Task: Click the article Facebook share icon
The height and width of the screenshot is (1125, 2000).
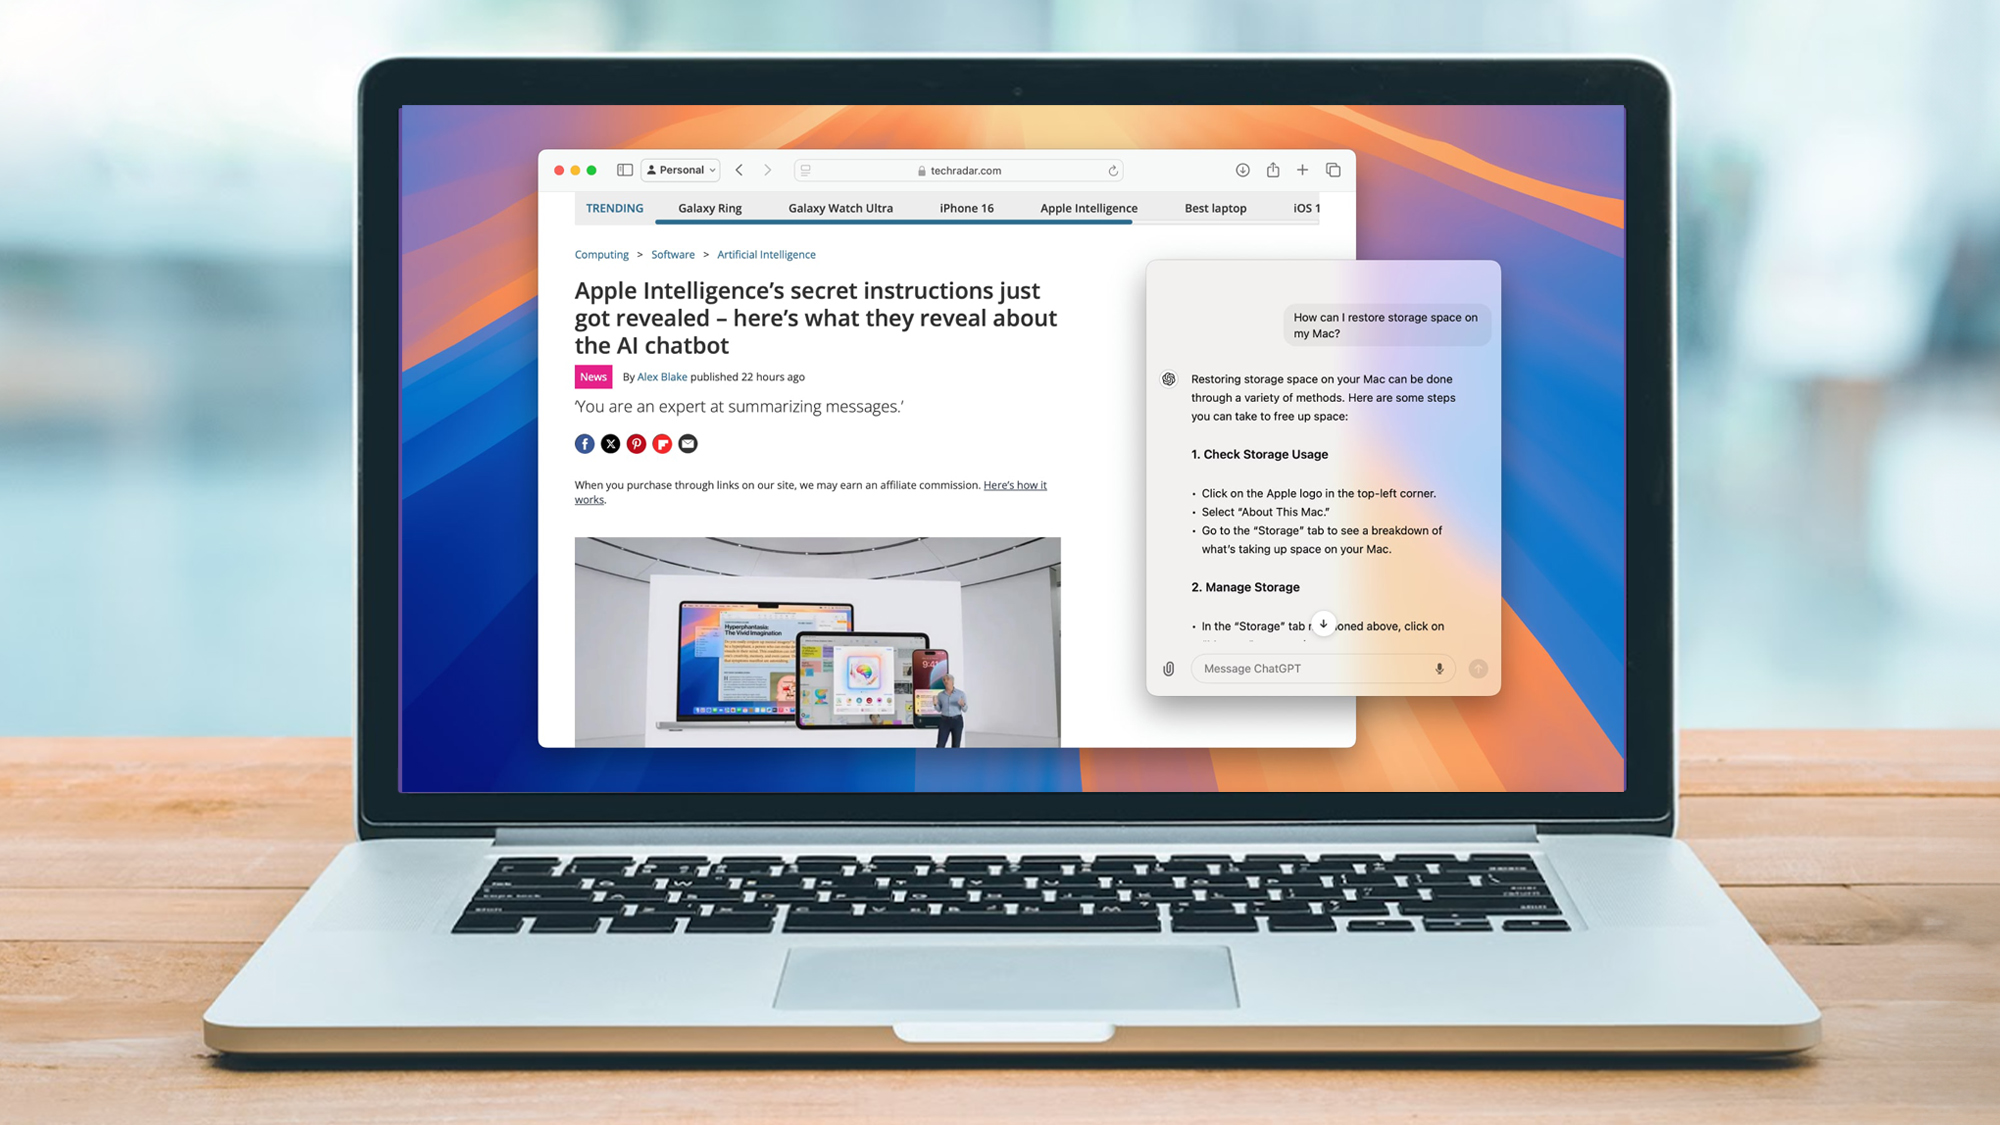Action: coord(585,444)
